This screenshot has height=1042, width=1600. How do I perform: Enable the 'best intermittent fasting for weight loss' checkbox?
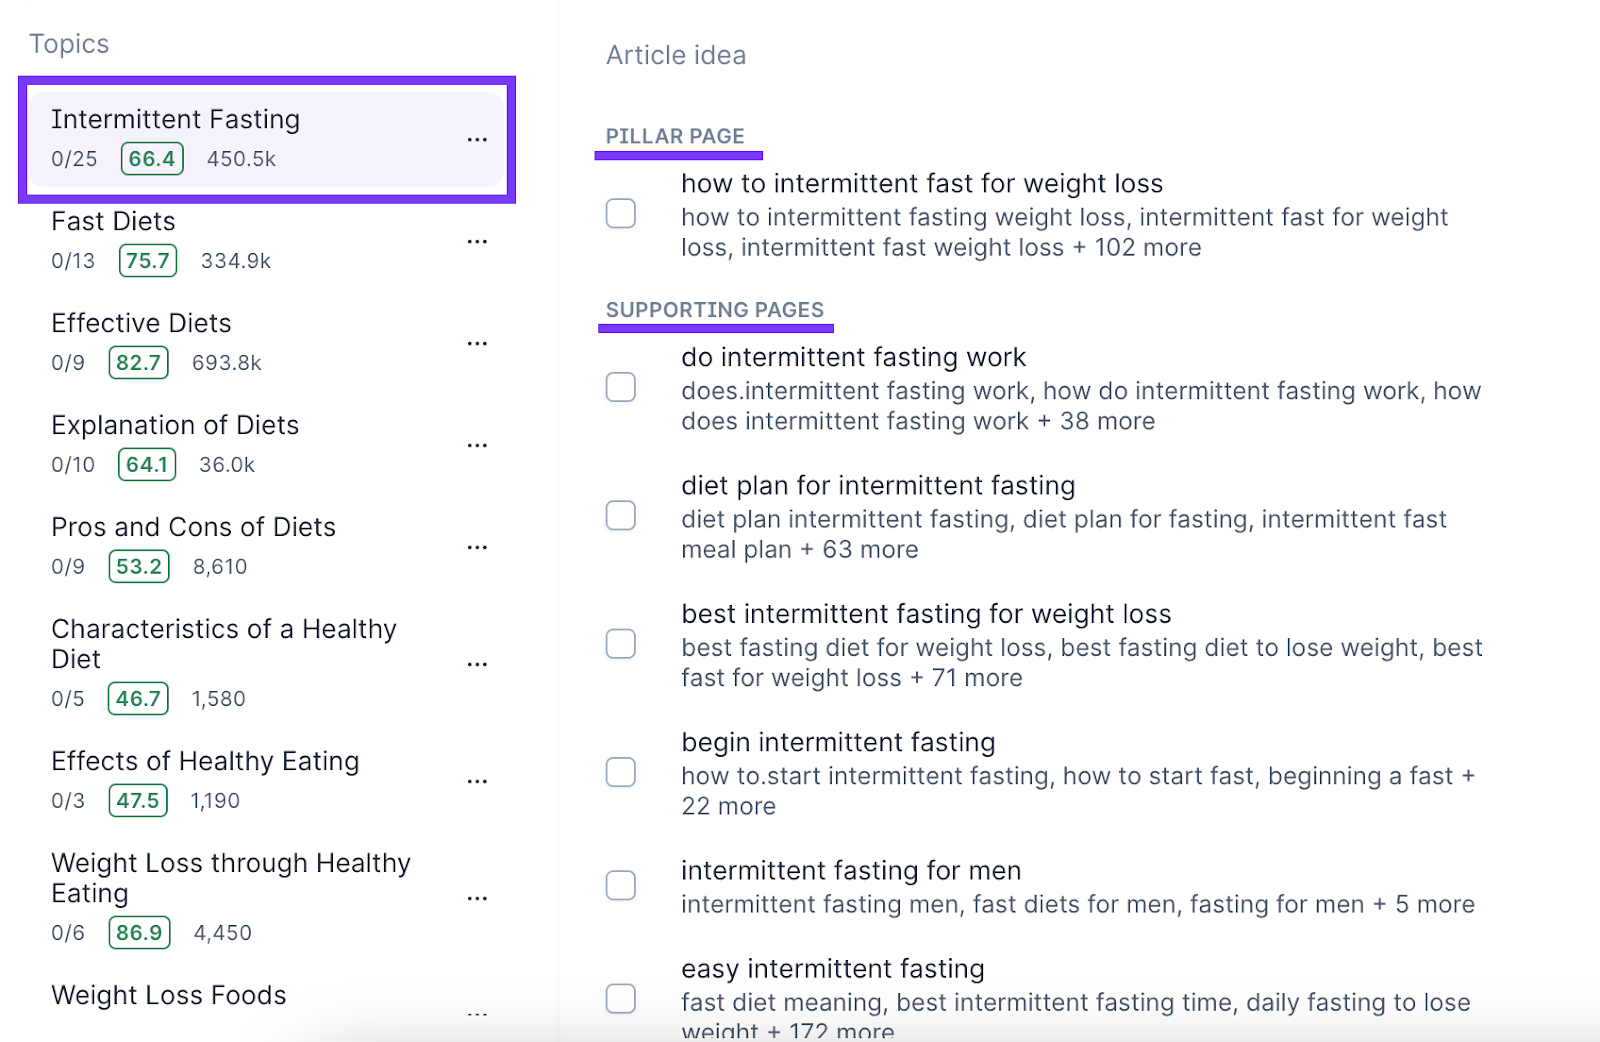click(621, 644)
